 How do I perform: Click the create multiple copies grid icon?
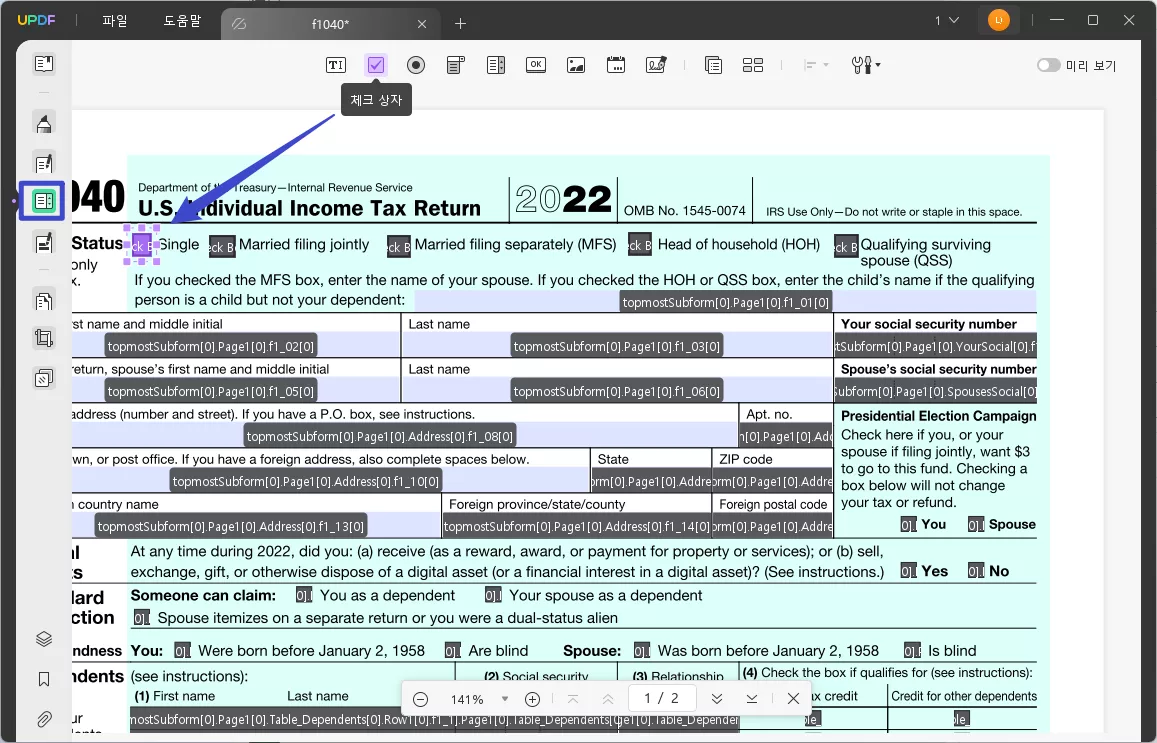[x=753, y=65]
